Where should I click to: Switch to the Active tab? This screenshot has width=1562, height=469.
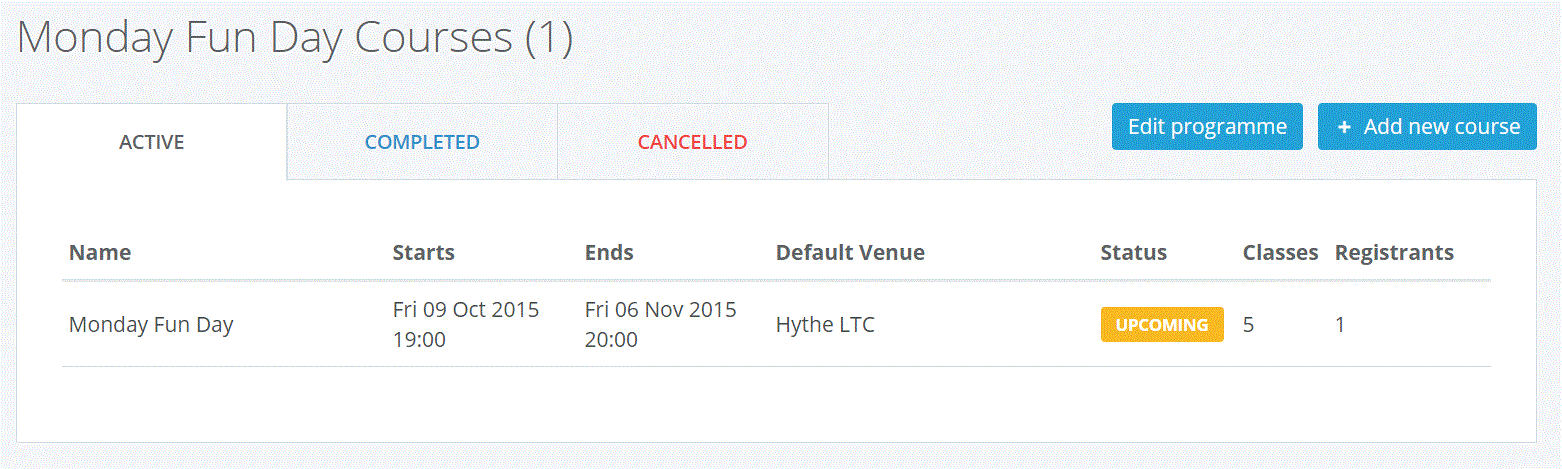152,142
